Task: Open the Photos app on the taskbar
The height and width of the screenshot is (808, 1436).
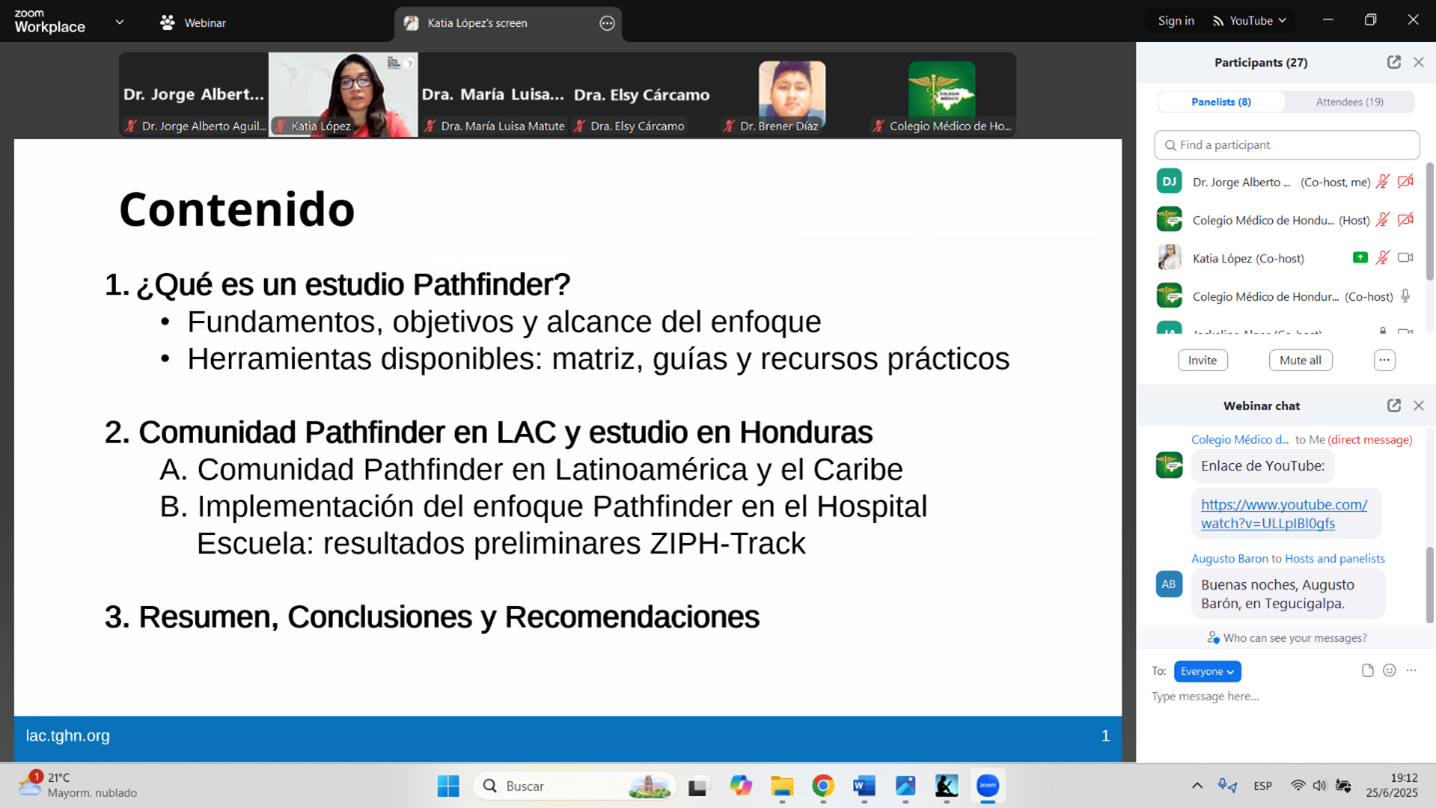Action: 905,786
